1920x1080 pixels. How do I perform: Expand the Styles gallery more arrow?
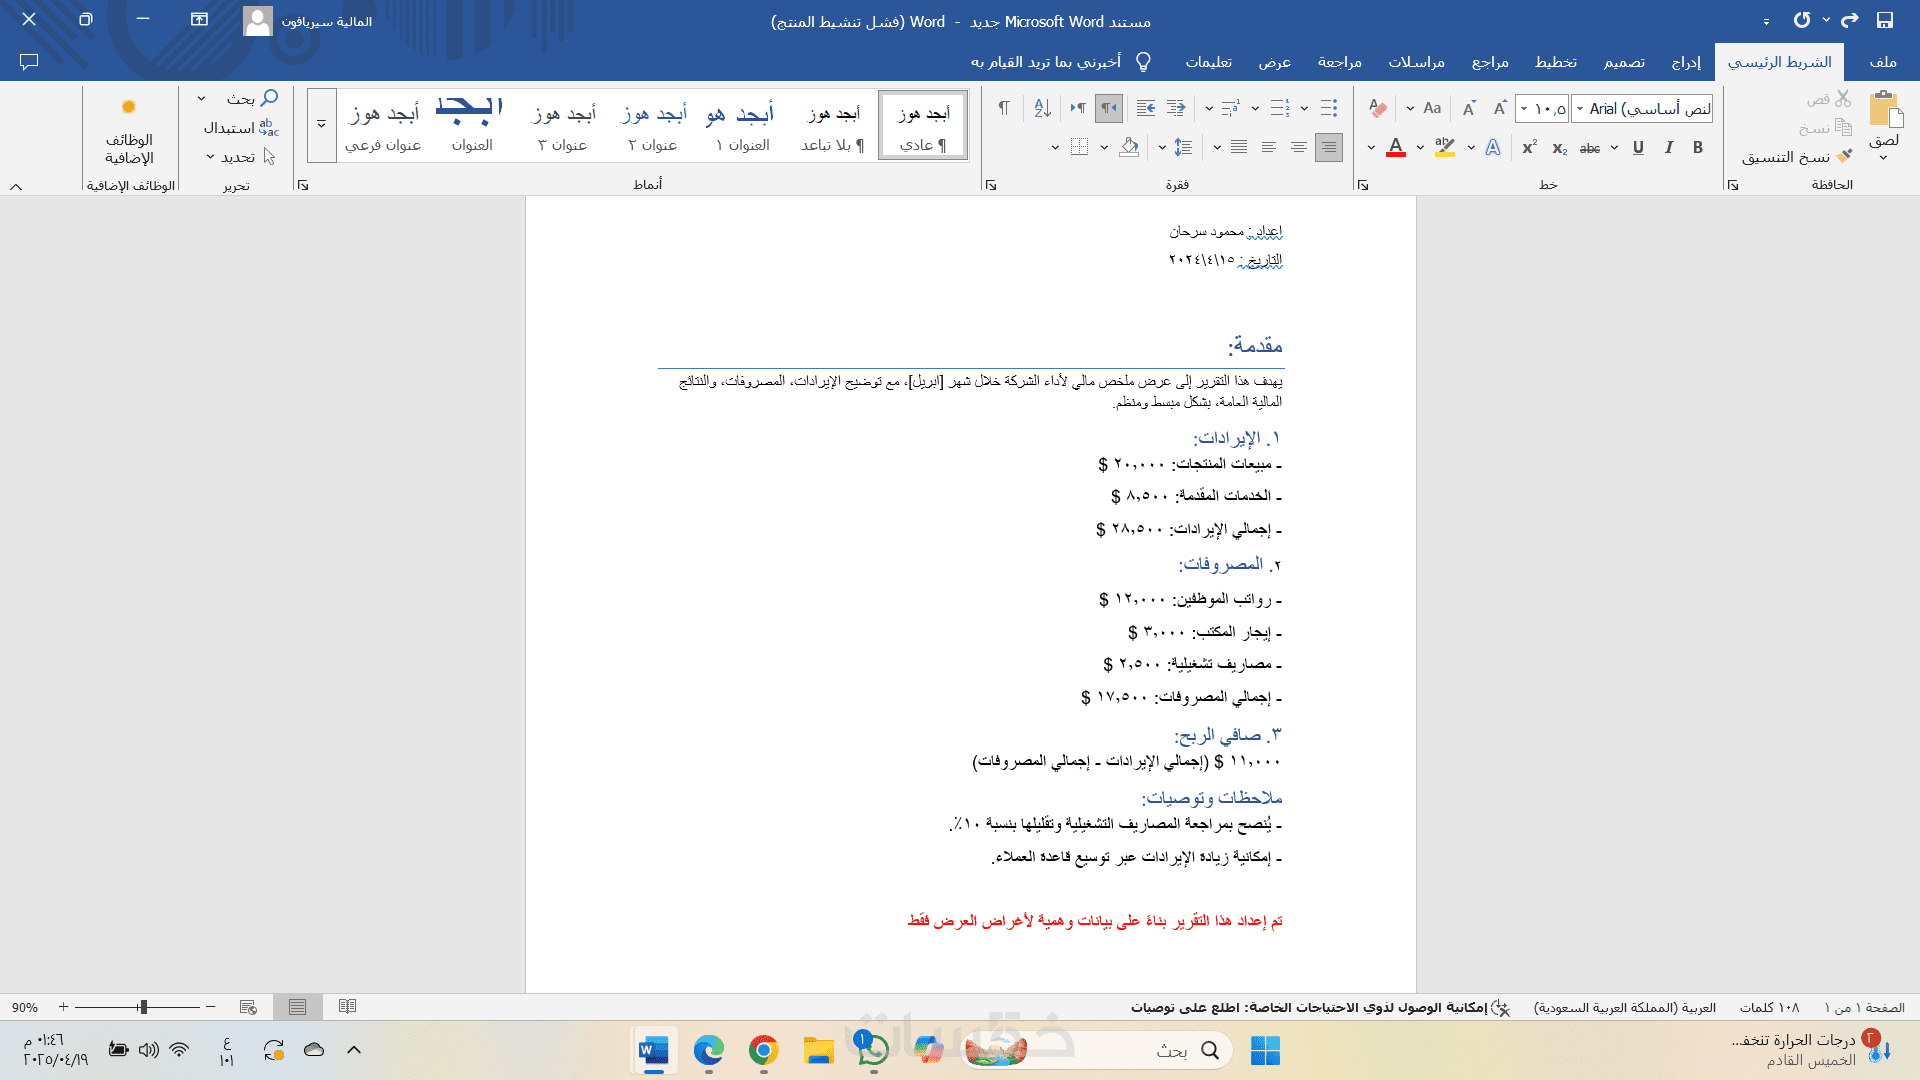(x=321, y=125)
